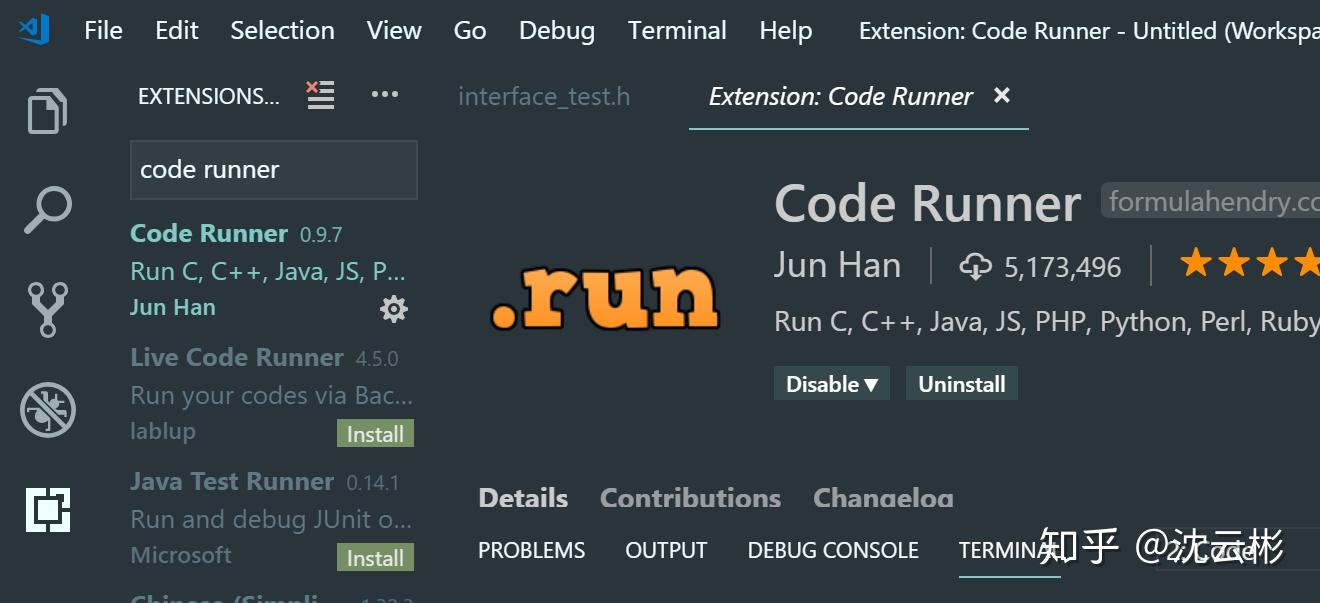Clear the extensions search results filter icon

click(319, 95)
